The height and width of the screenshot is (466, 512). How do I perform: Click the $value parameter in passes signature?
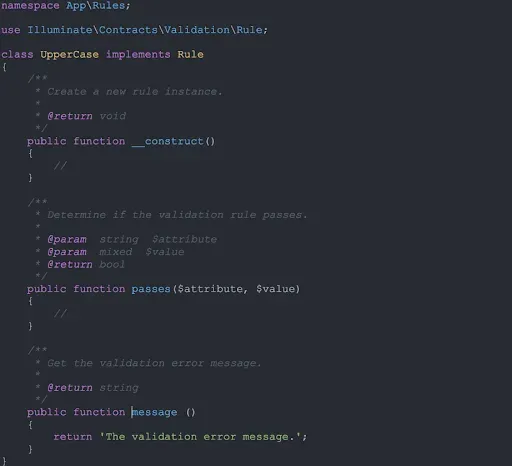point(276,289)
